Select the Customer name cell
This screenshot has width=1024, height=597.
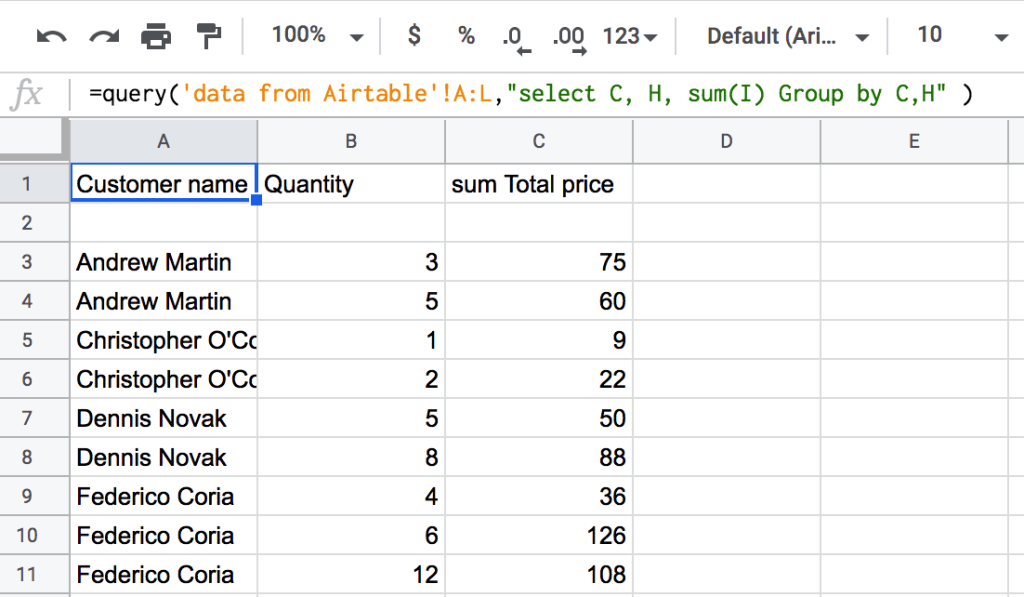163,184
